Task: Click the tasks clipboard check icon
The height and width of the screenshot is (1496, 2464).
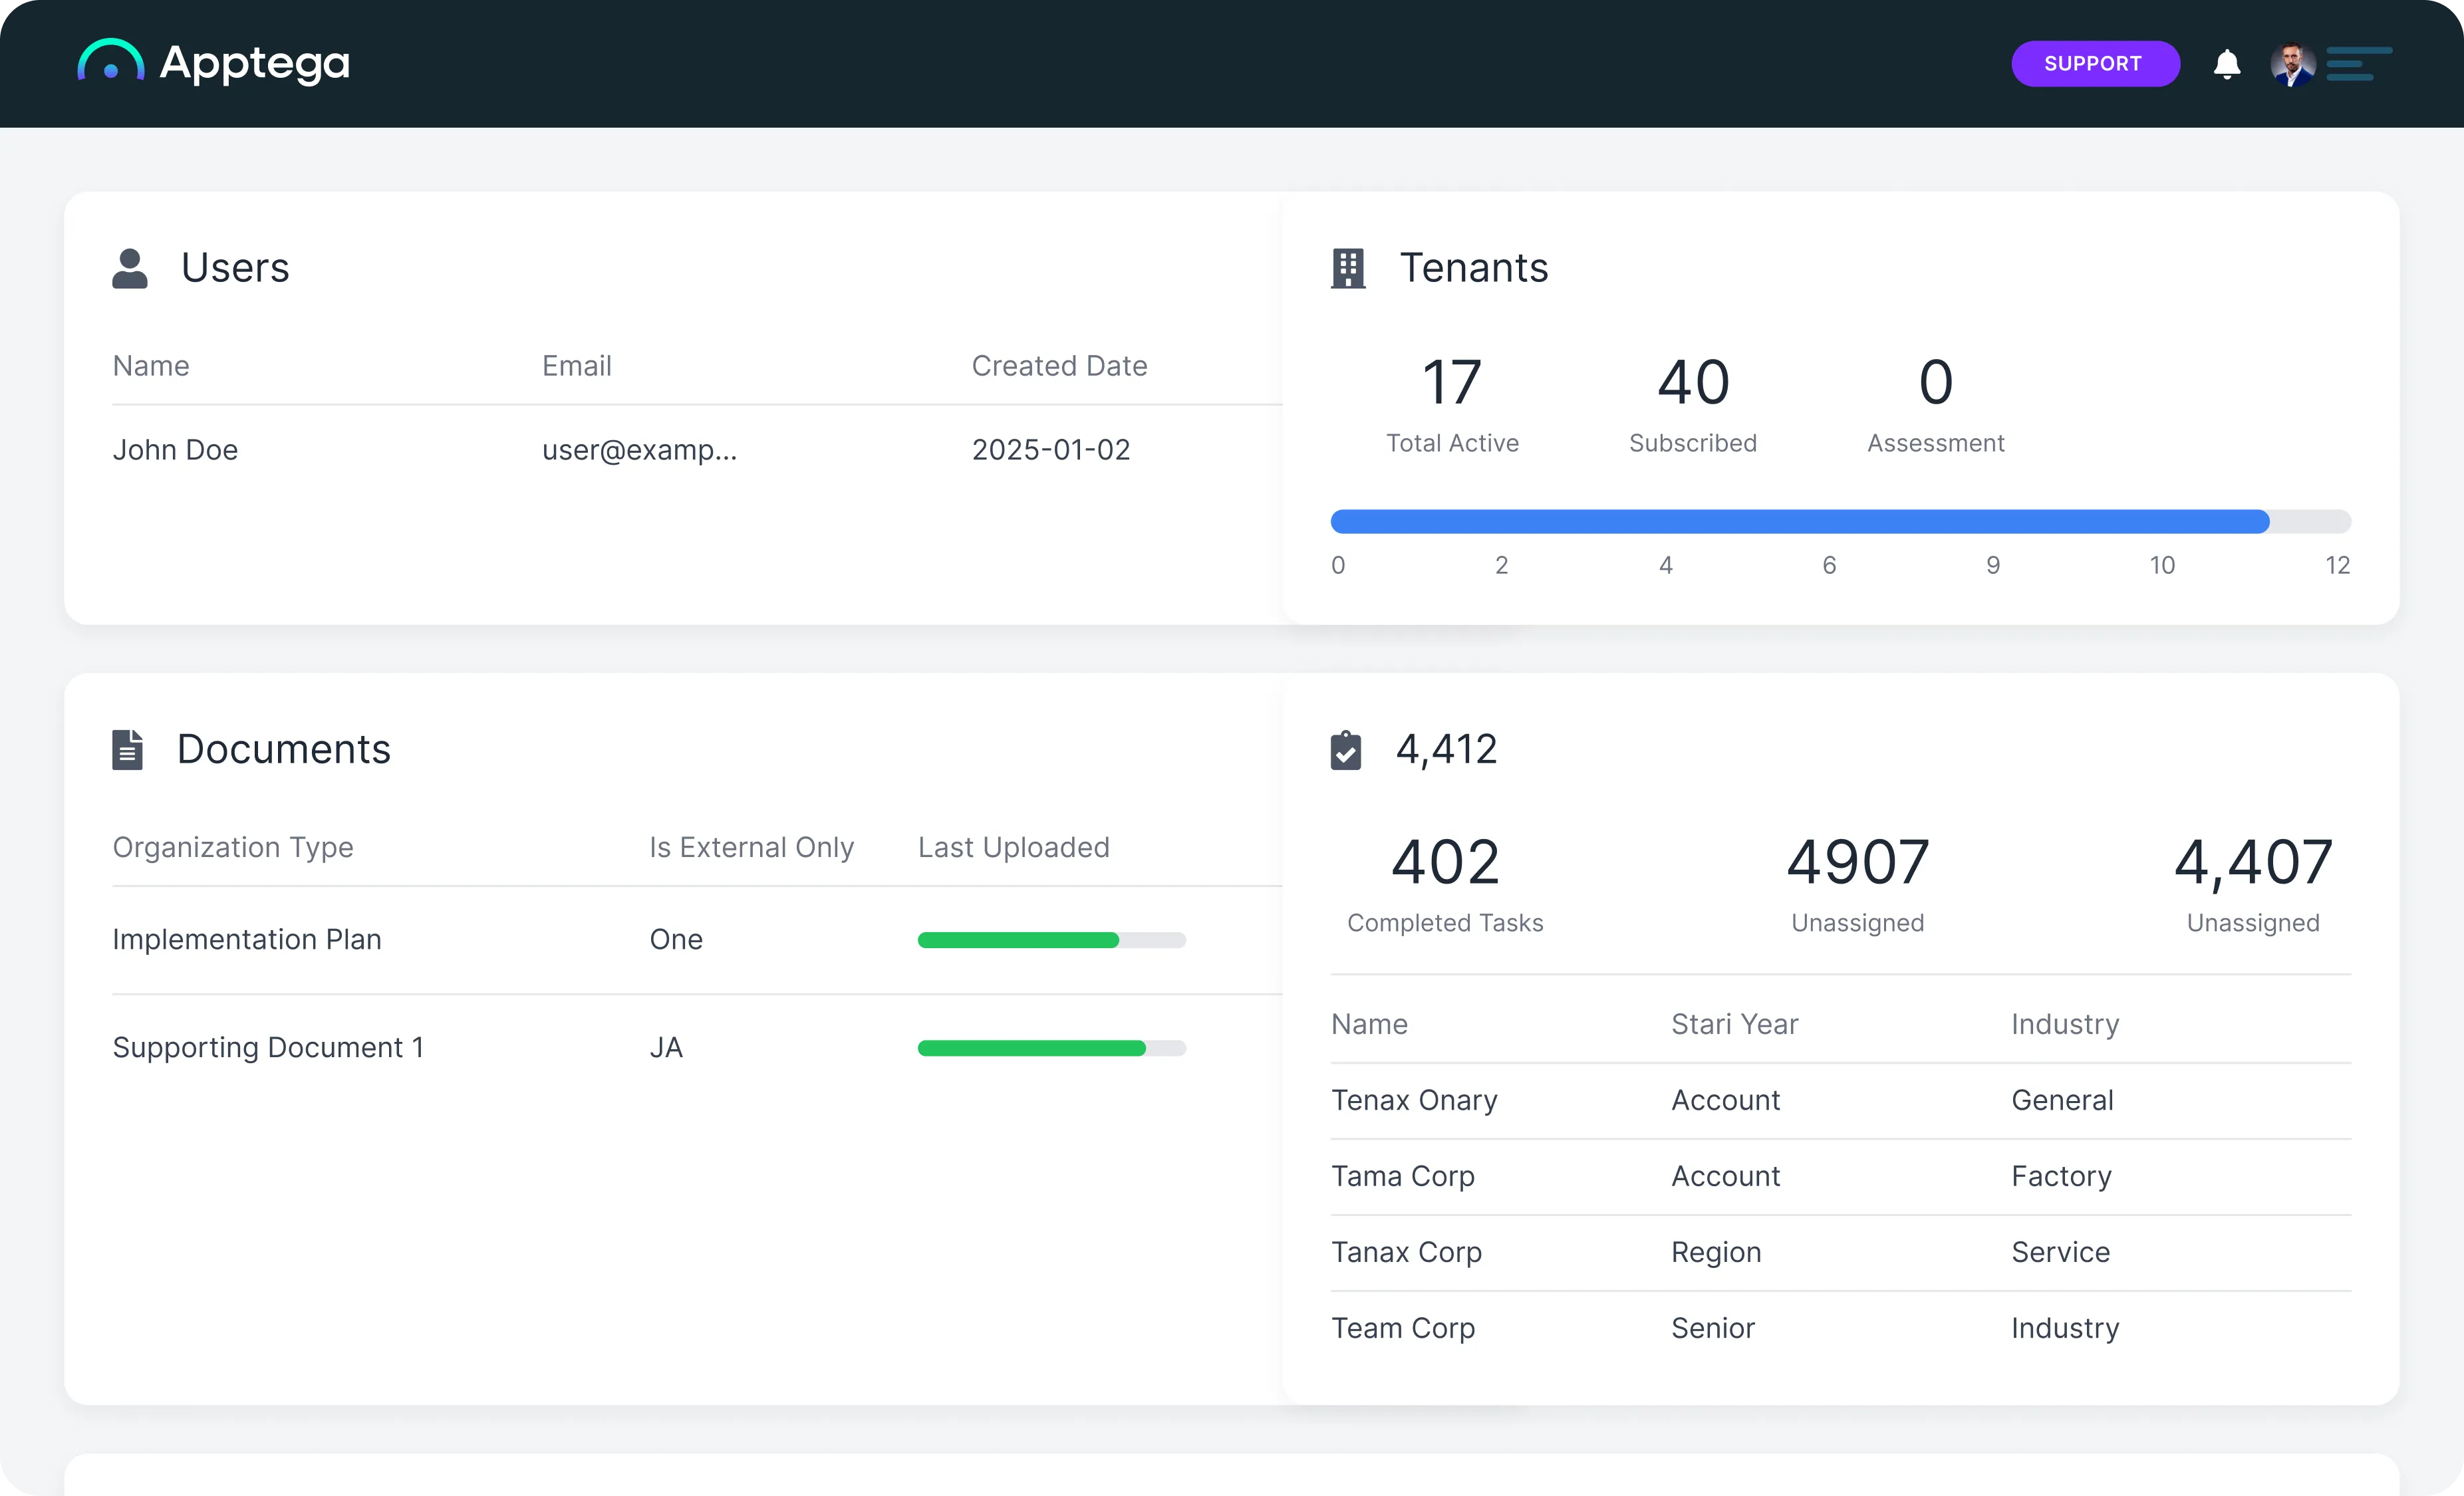Action: [1346, 750]
